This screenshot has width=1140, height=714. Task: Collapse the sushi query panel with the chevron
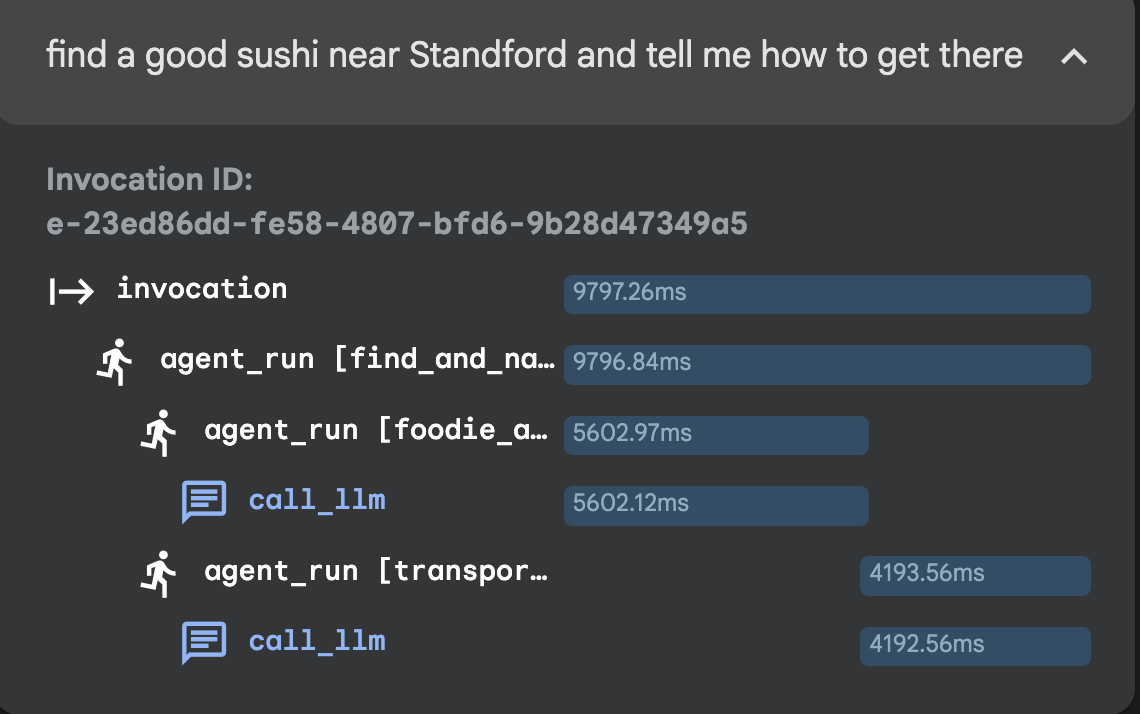tap(1075, 58)
